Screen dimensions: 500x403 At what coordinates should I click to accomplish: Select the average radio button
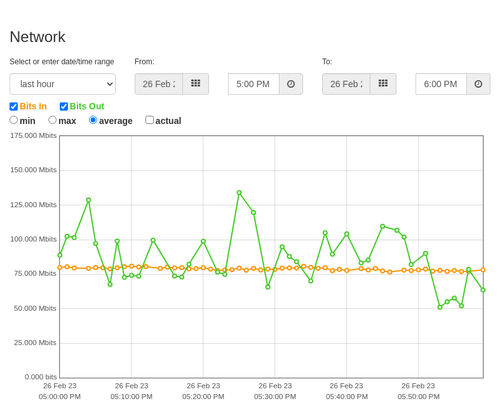(x=93, y=120)
